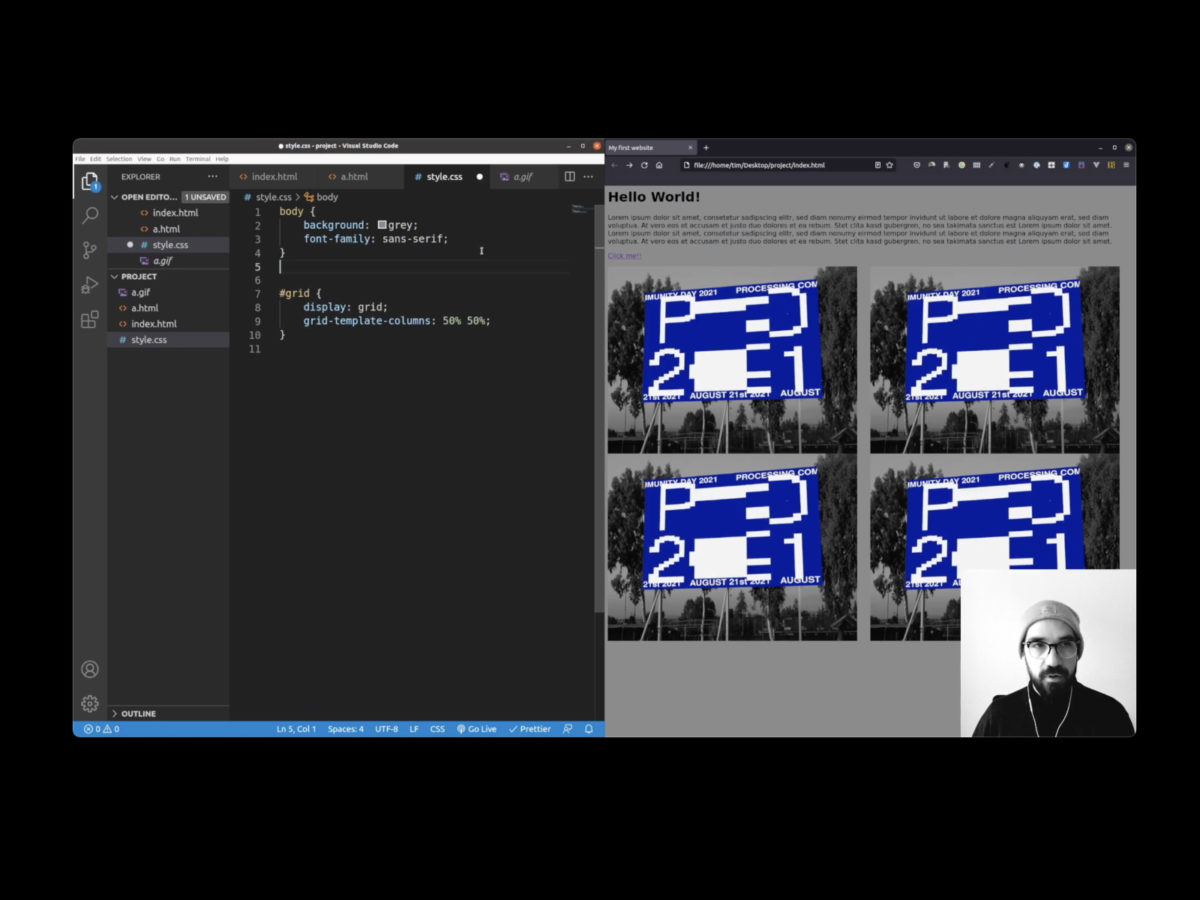Click the Ln 5, Col 1 indicator
The image size is (1200, 900).
[296, 729]
